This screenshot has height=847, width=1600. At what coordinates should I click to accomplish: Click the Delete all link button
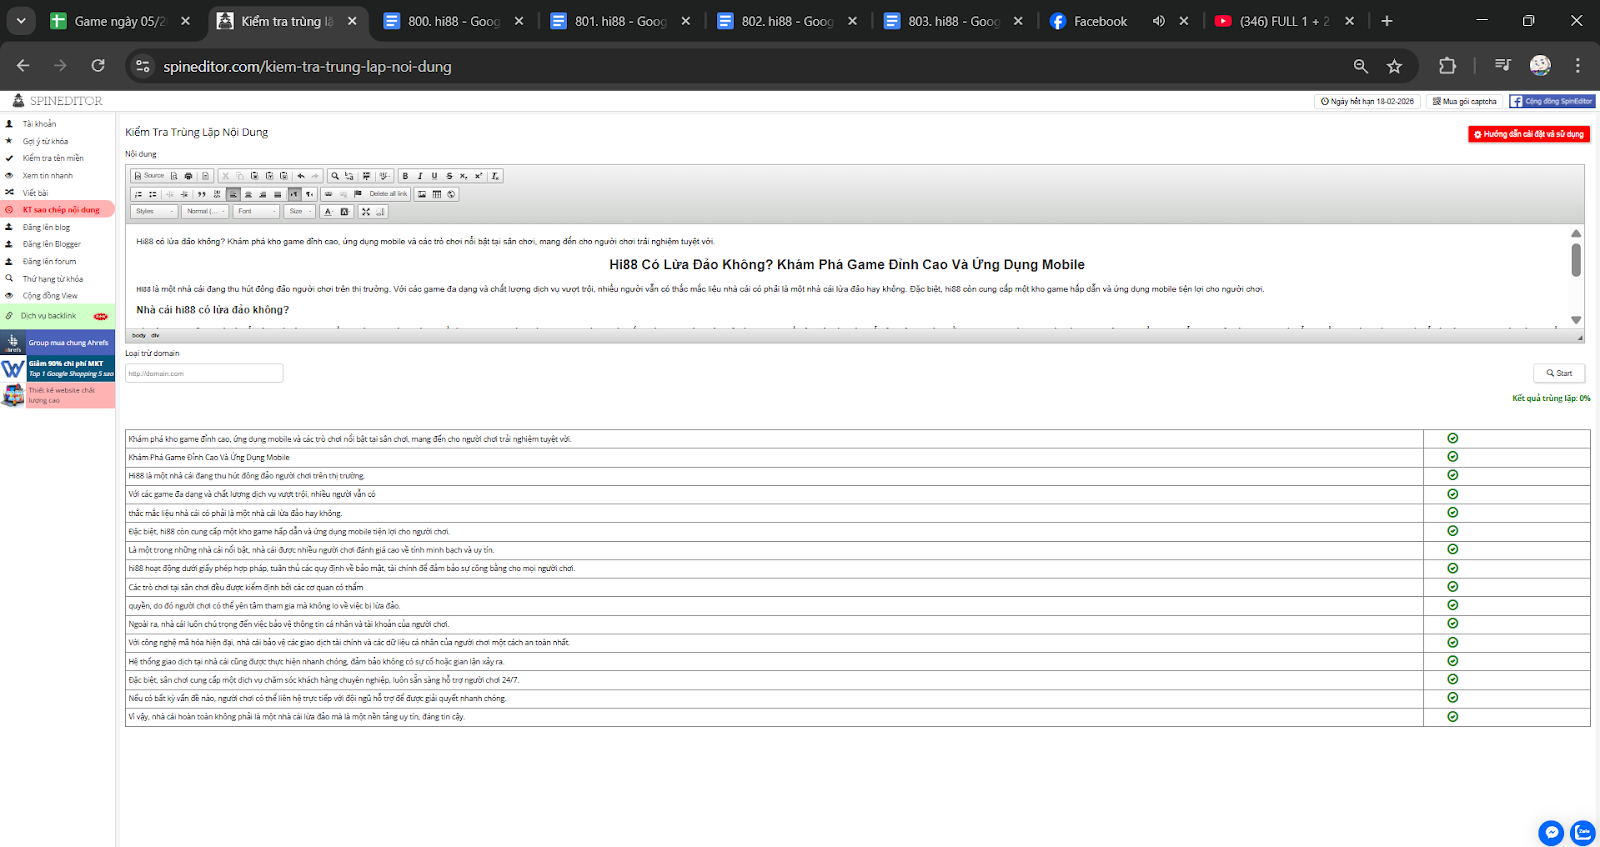click(x=388, y=194)
